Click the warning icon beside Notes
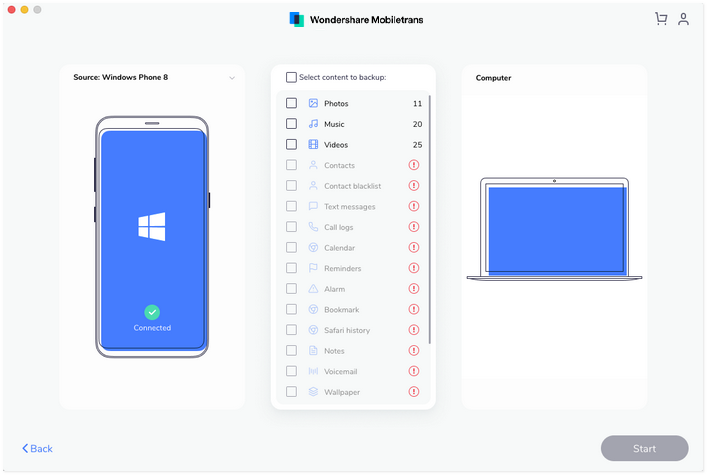Image resolution: width=707 pixels, height=475 pixels. 413,350
